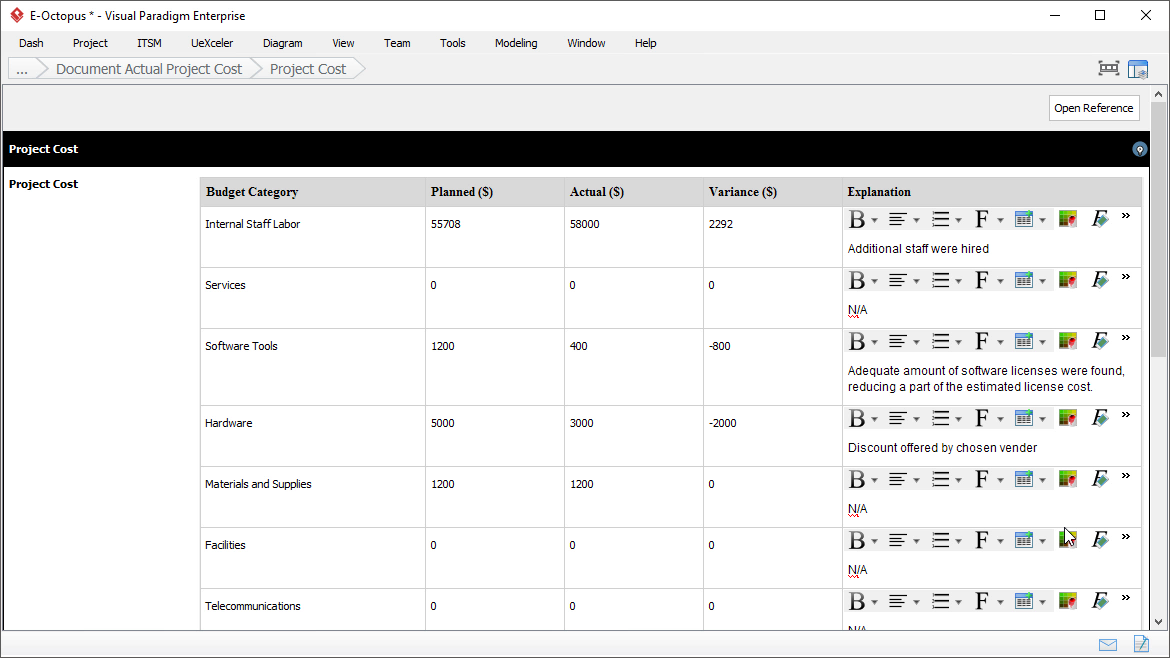Expand list style dropdown in Software Tools row
1170x658 pixels.
coord(958,342)
